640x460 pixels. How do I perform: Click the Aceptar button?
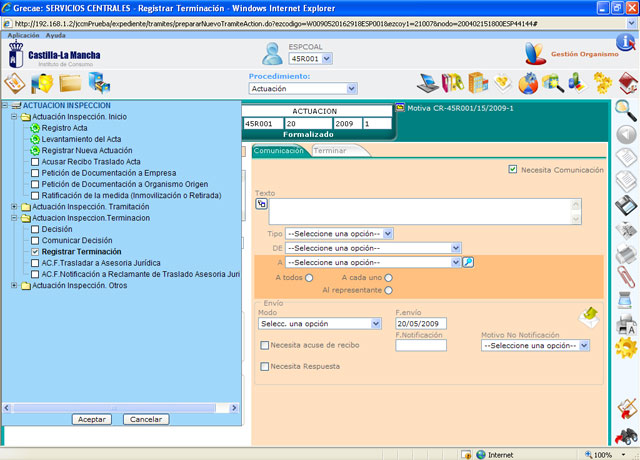pyautogui.click(x=92, y=419)
